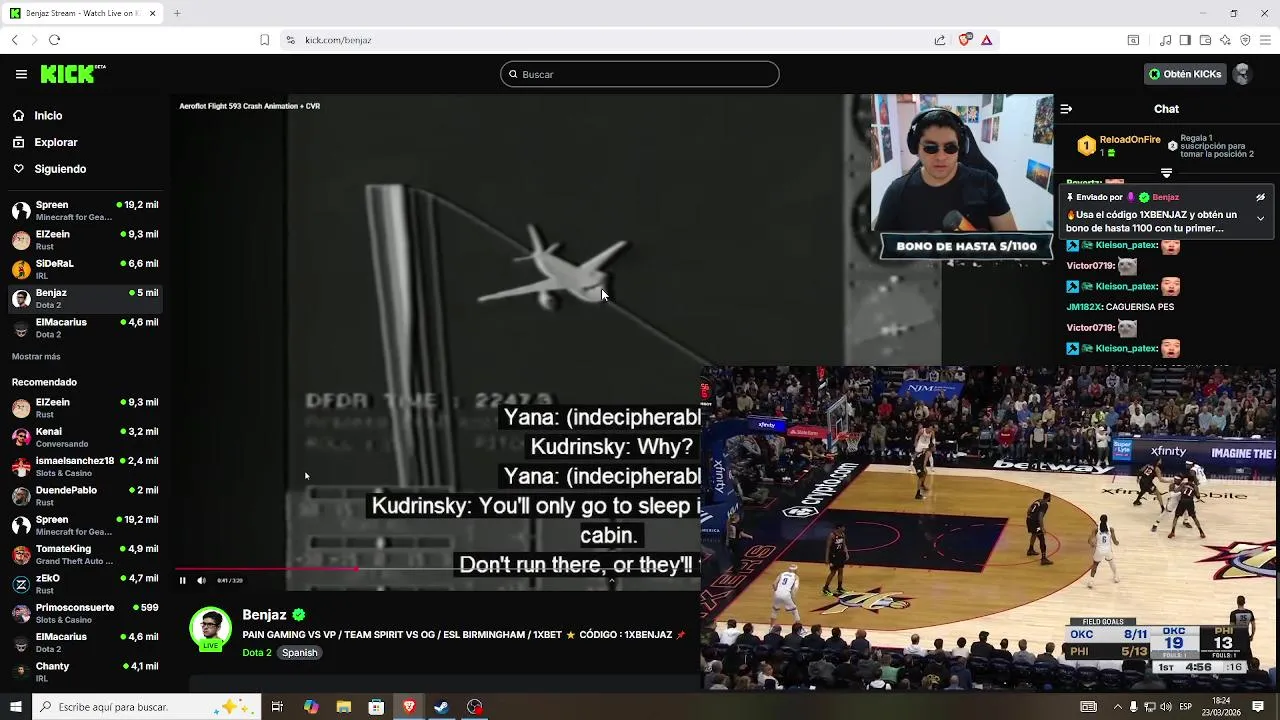Open the user profile avatar menu
This screenshot has height=720, width=1280.
(x=1242, y=74)
